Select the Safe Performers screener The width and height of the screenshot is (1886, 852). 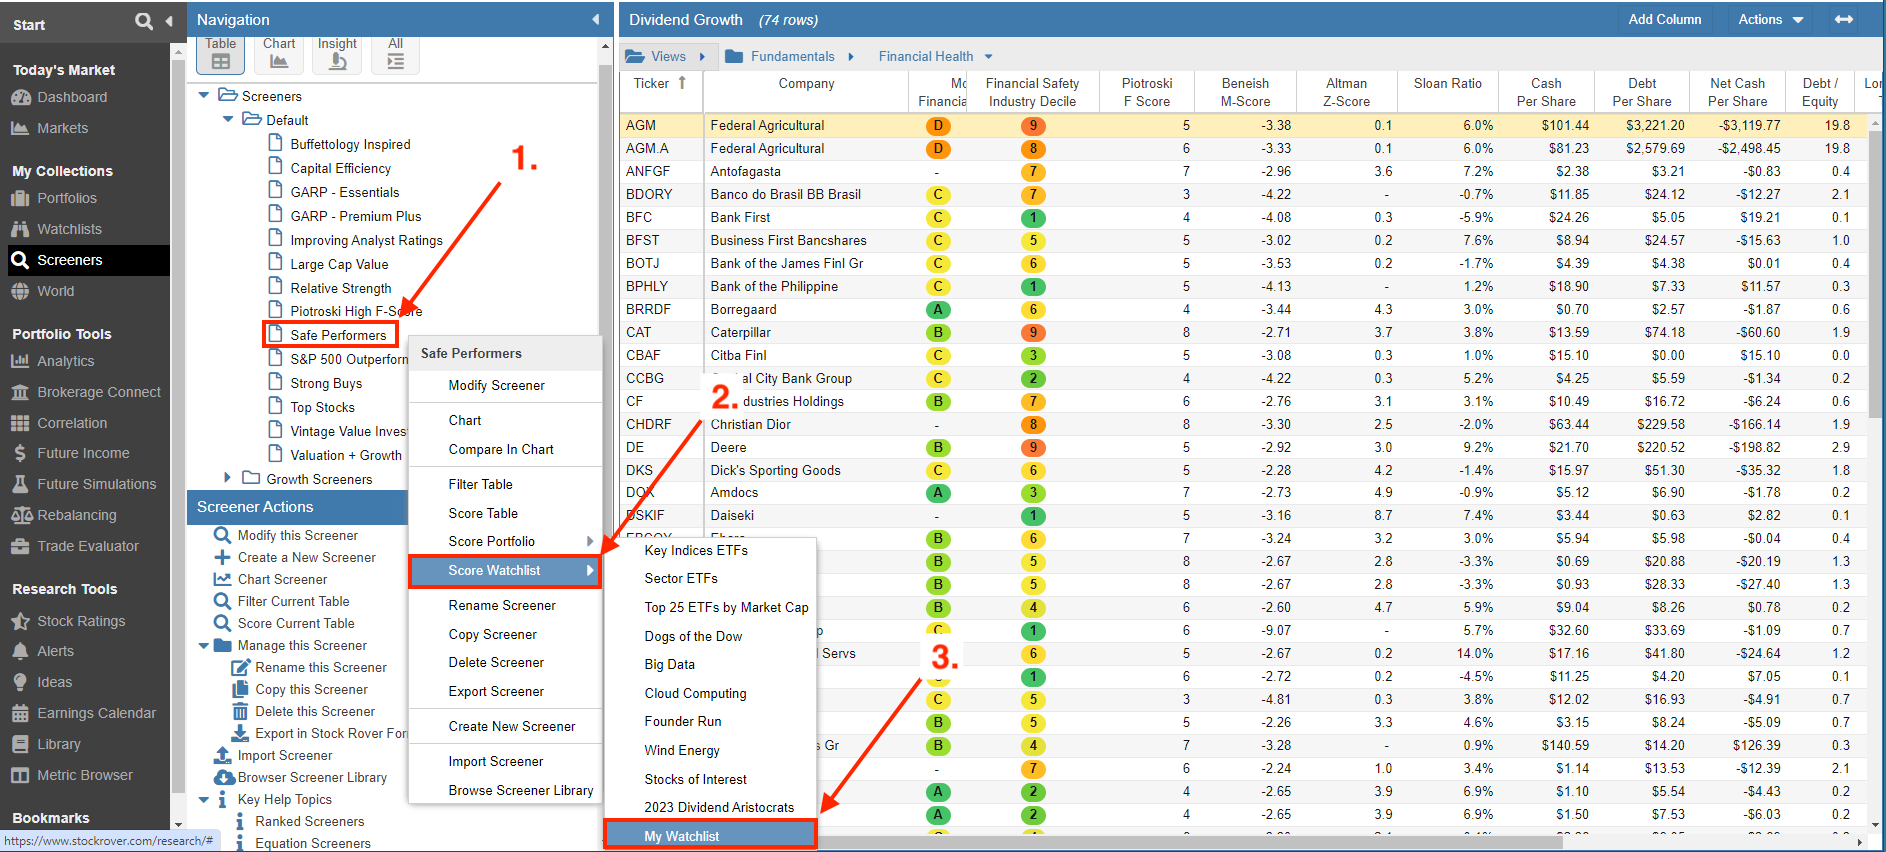click(338, 335)
